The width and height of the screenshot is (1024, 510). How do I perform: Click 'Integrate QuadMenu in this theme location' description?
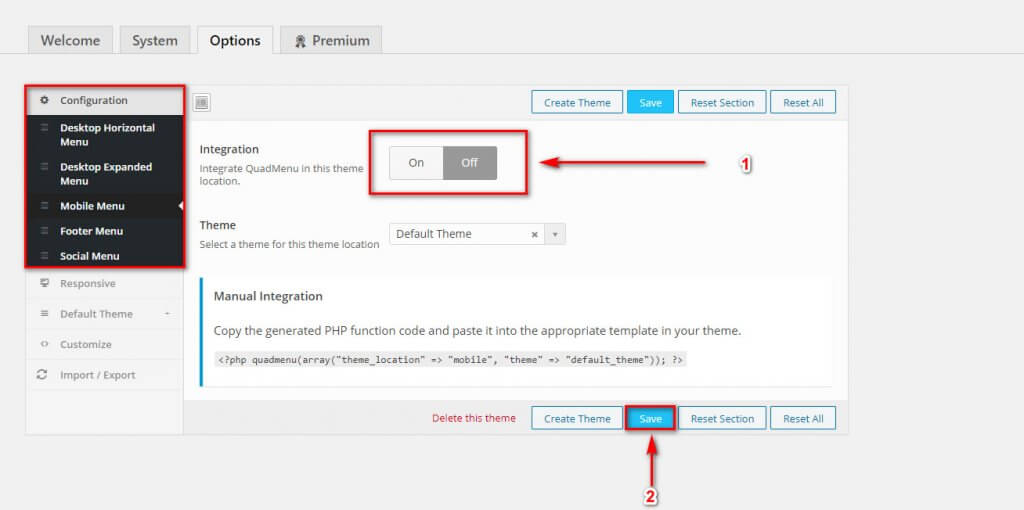pyautogui.click(x=281, y=175)
